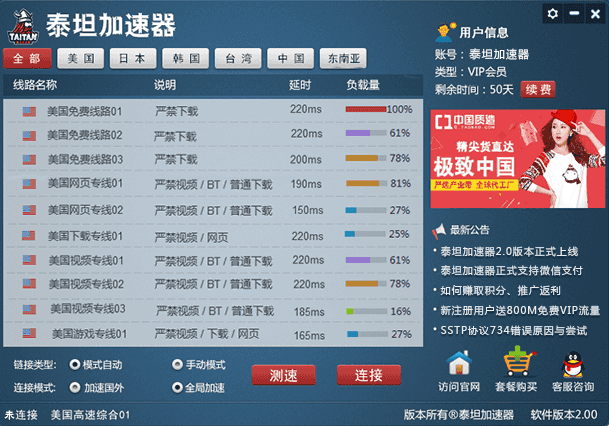Viewport: 609px width, 426px height.
Task: Open the 中国质造 advertisement banner
Action: tap(518, 159)
